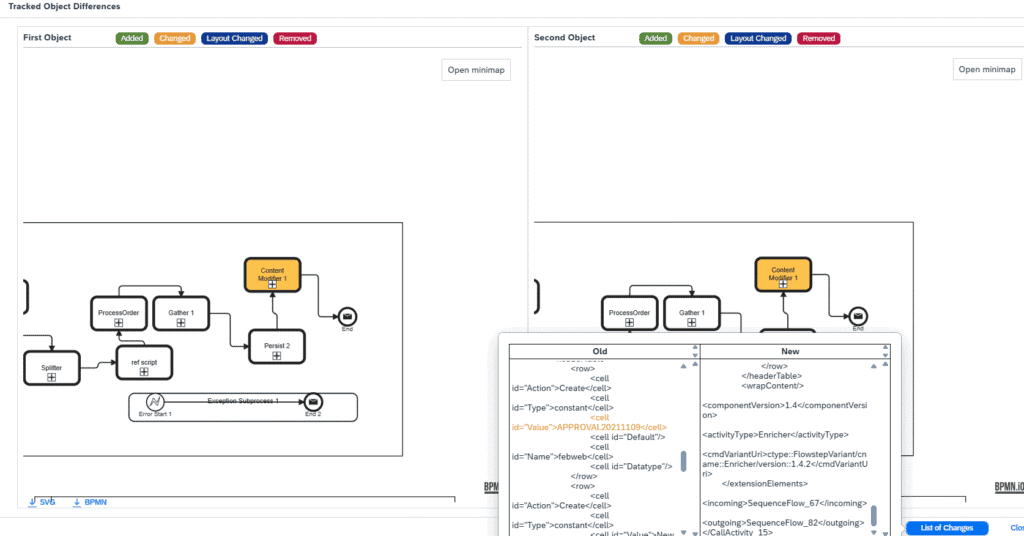Open the List of Changes
The width and height of the screenshot is (1024, 536).
(946, 528)
